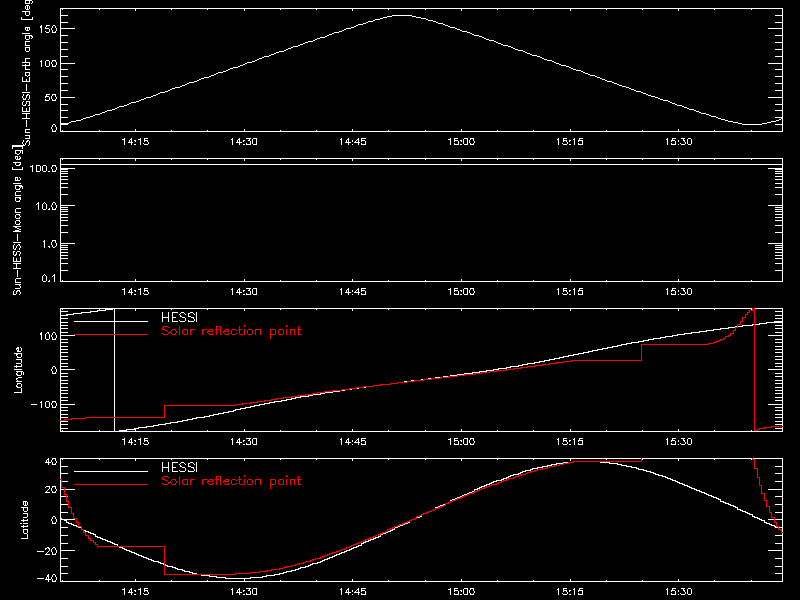Choose 15:30 label under Longitude plot
The height and width of the screenshot is (600, 800).
tap(679, 442)
